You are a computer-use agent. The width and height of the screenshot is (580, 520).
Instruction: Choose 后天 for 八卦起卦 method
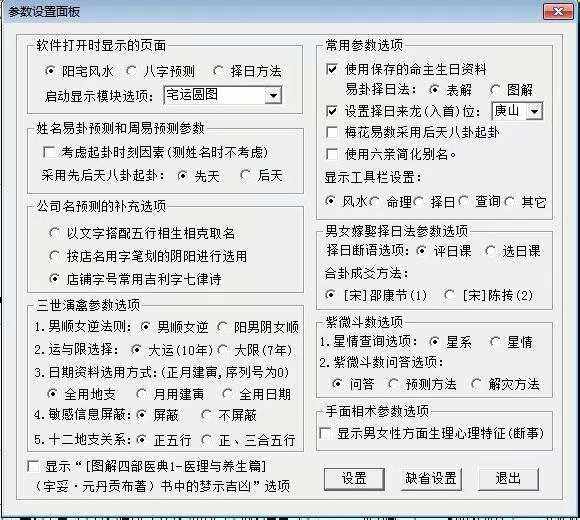pyautogui.click(x=245, y=175)
